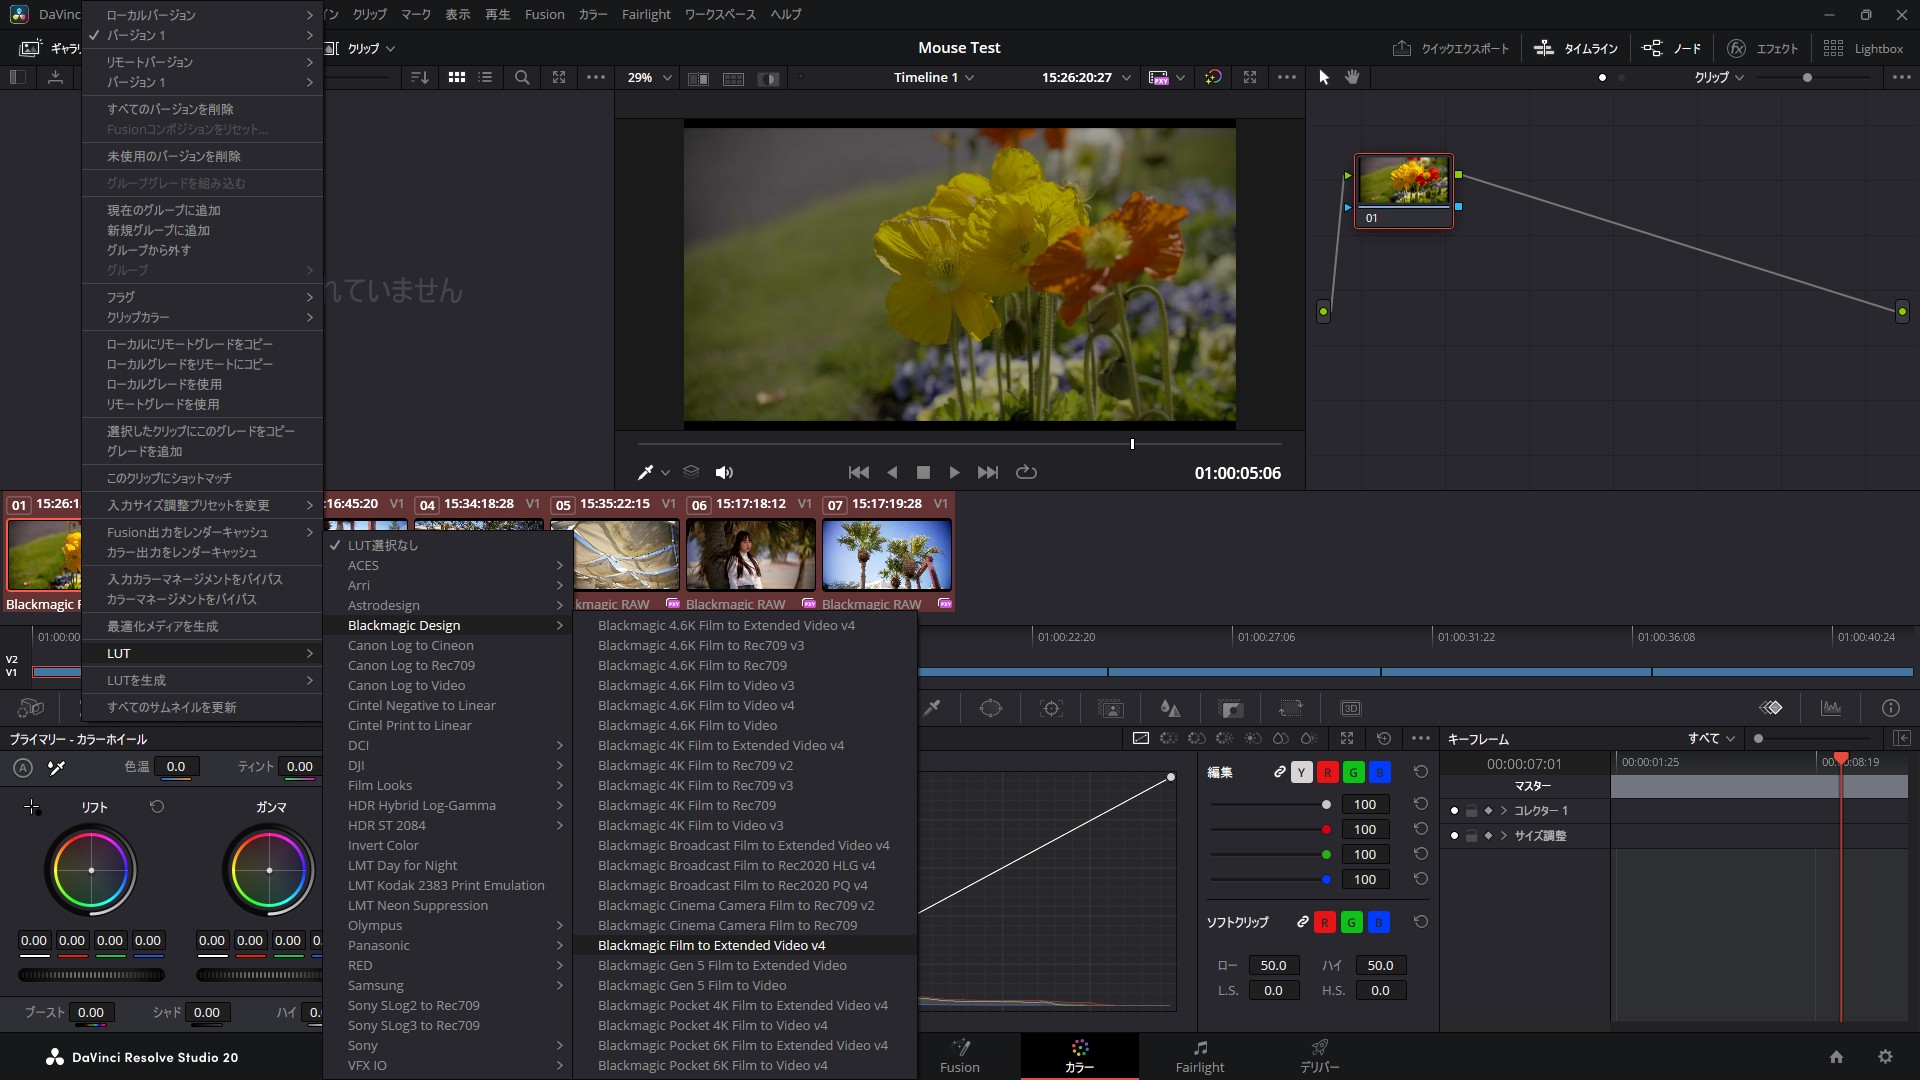Click the クイックエクスポート button
Screen dimensions: 1920x1080
1450,48
